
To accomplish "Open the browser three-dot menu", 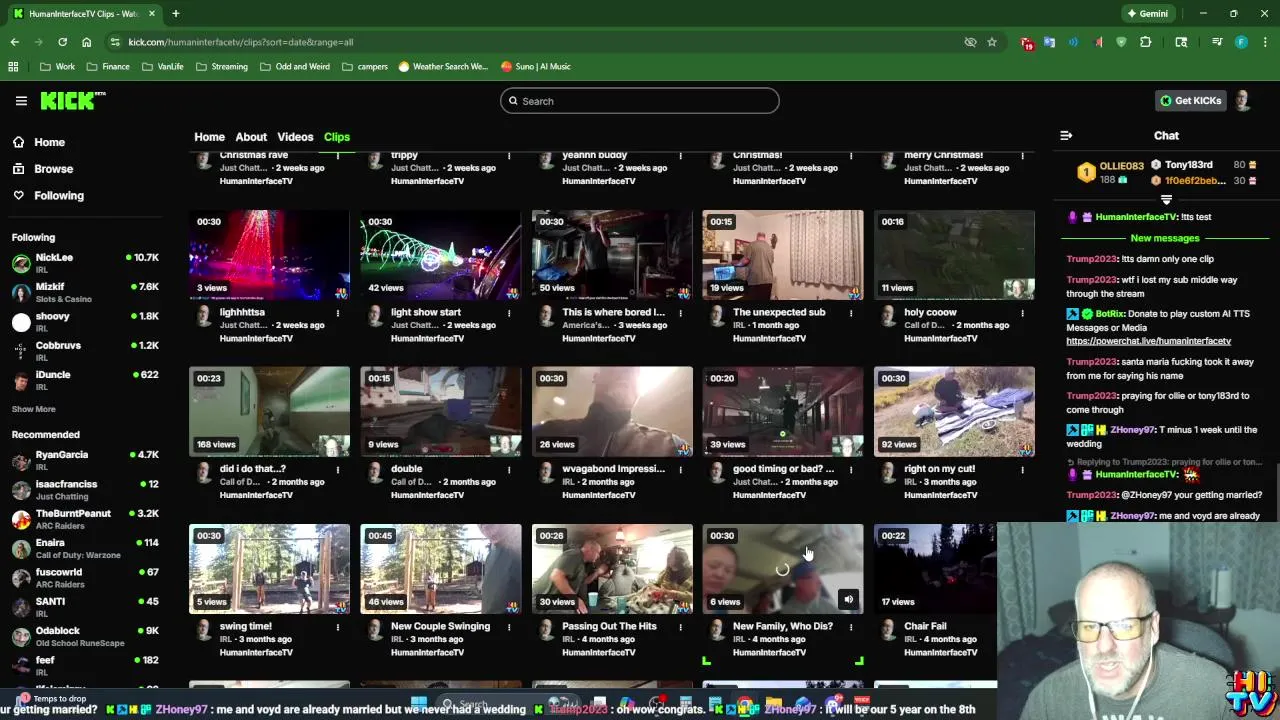I will click(x=1265, y=42).
